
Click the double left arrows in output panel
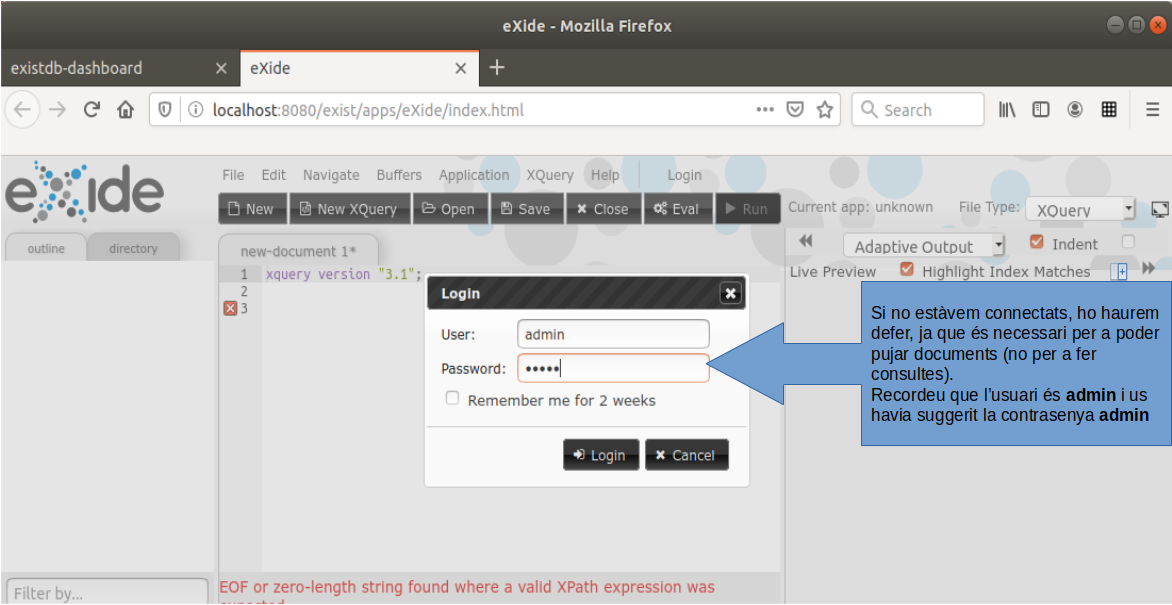(805, 241)
